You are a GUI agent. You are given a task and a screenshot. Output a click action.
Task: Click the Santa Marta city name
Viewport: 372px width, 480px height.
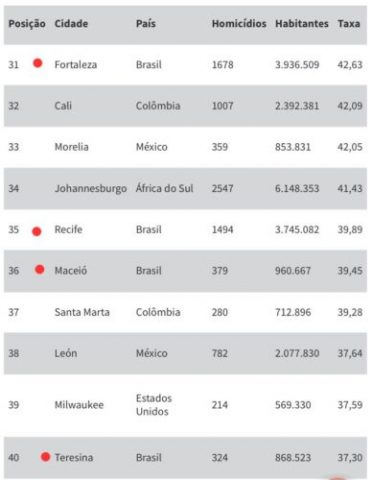(x=82, y=312)
